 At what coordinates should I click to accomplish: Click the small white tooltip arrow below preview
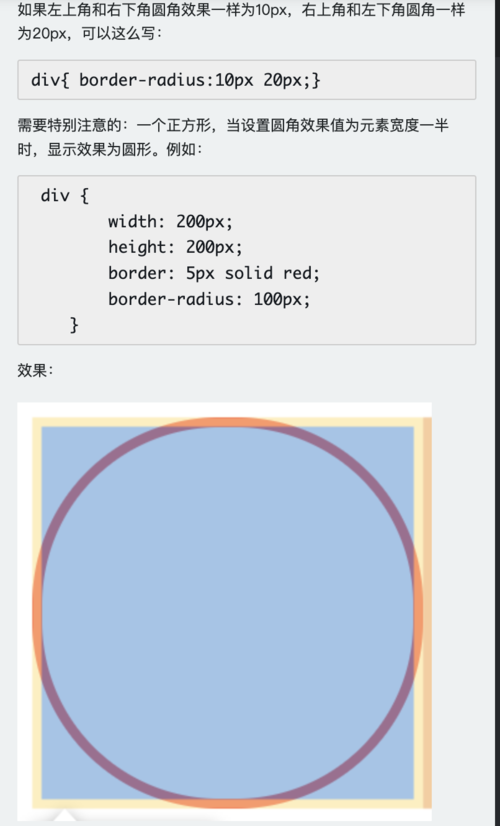click(x=65, y=815)
